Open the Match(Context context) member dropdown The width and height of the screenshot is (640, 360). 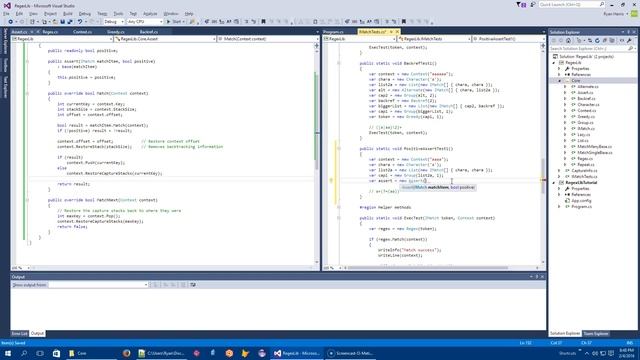268,39
